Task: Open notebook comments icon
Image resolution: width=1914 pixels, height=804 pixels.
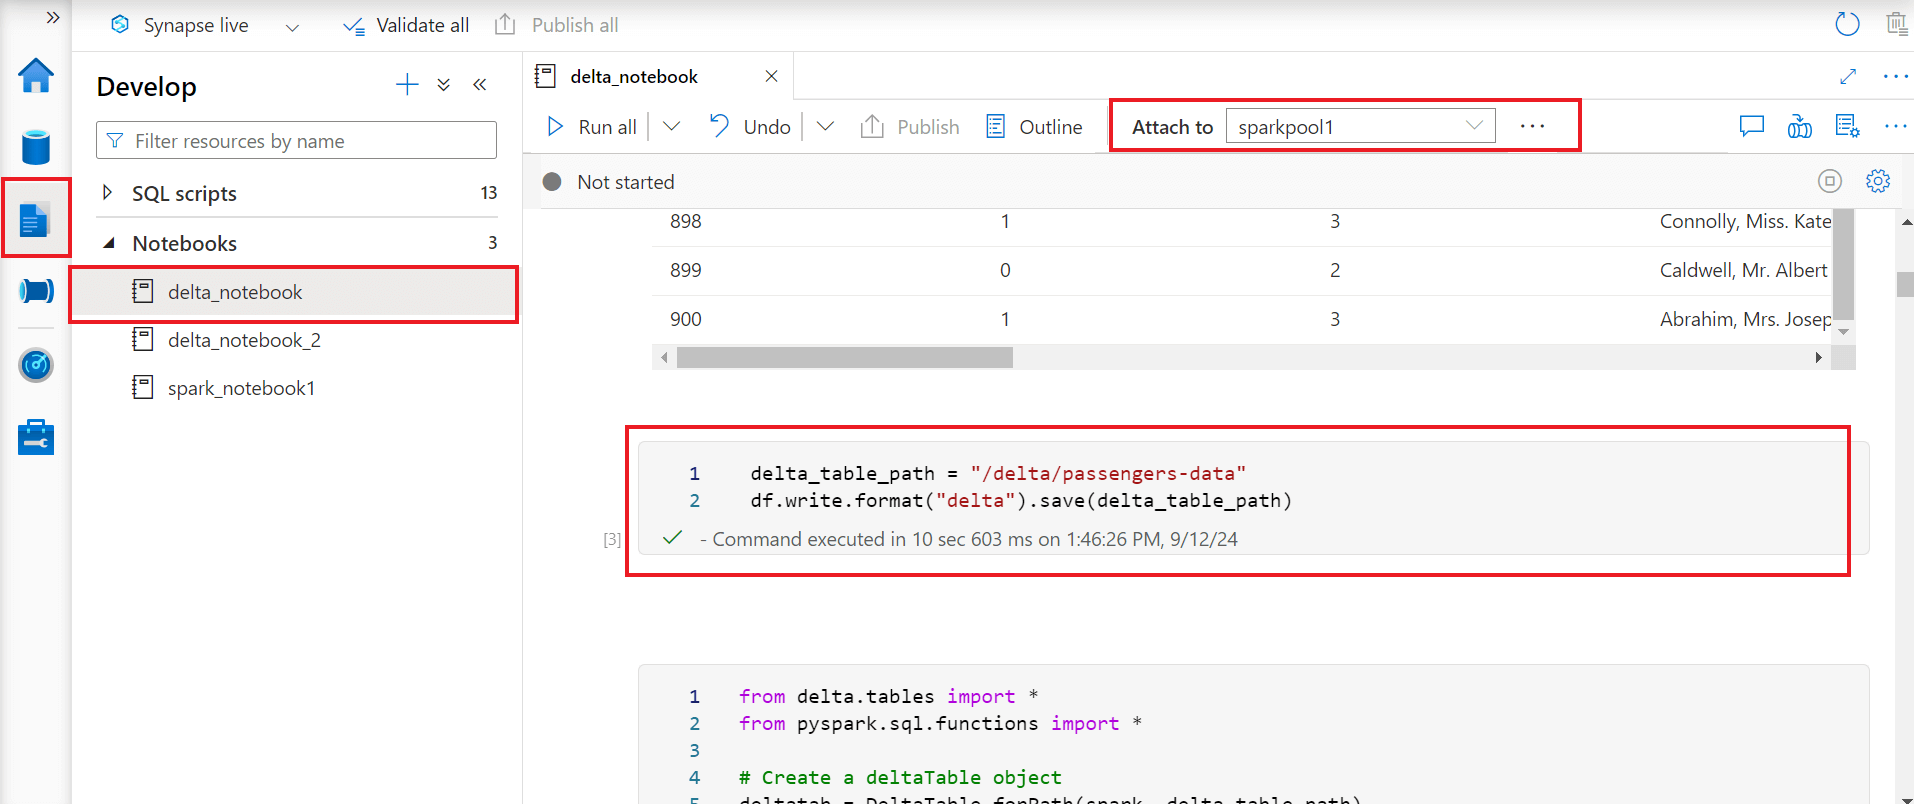Action: tap(1751, 127)
